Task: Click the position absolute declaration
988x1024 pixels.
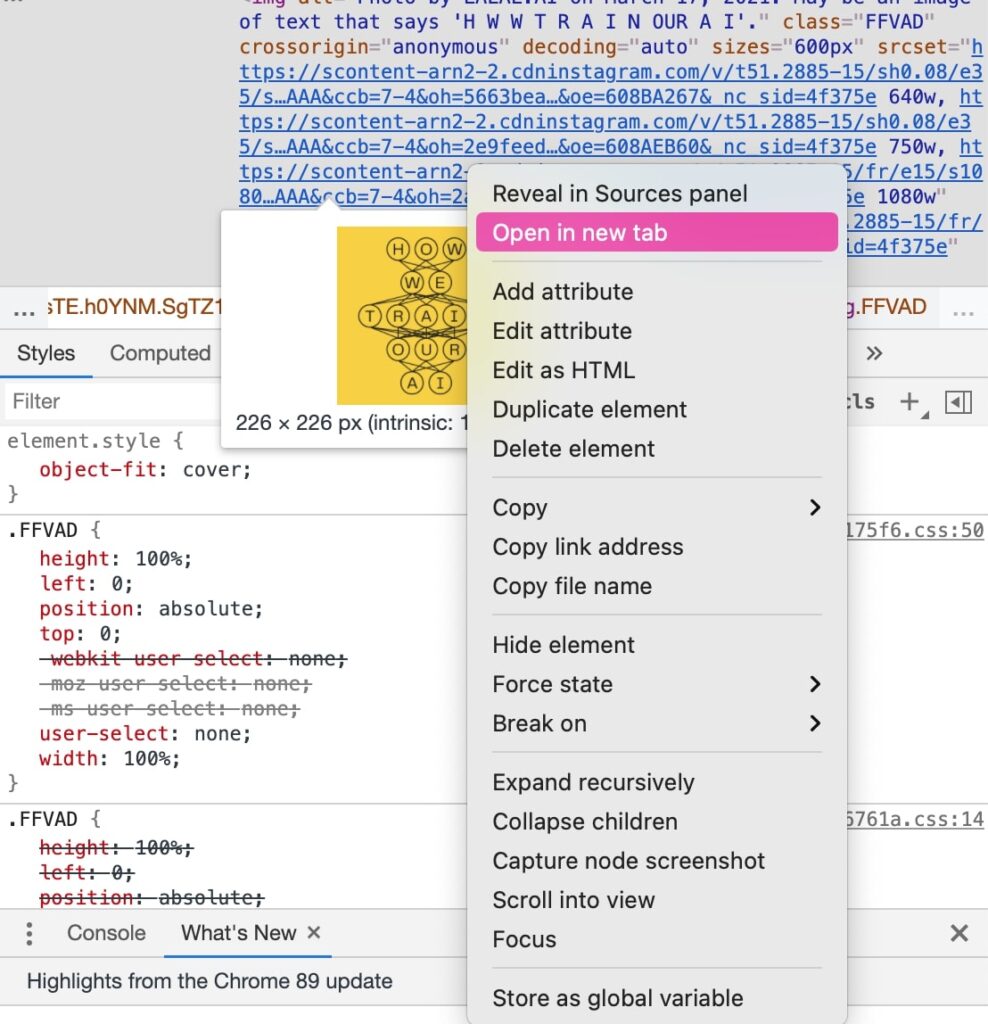Action: tap(151, 609)
